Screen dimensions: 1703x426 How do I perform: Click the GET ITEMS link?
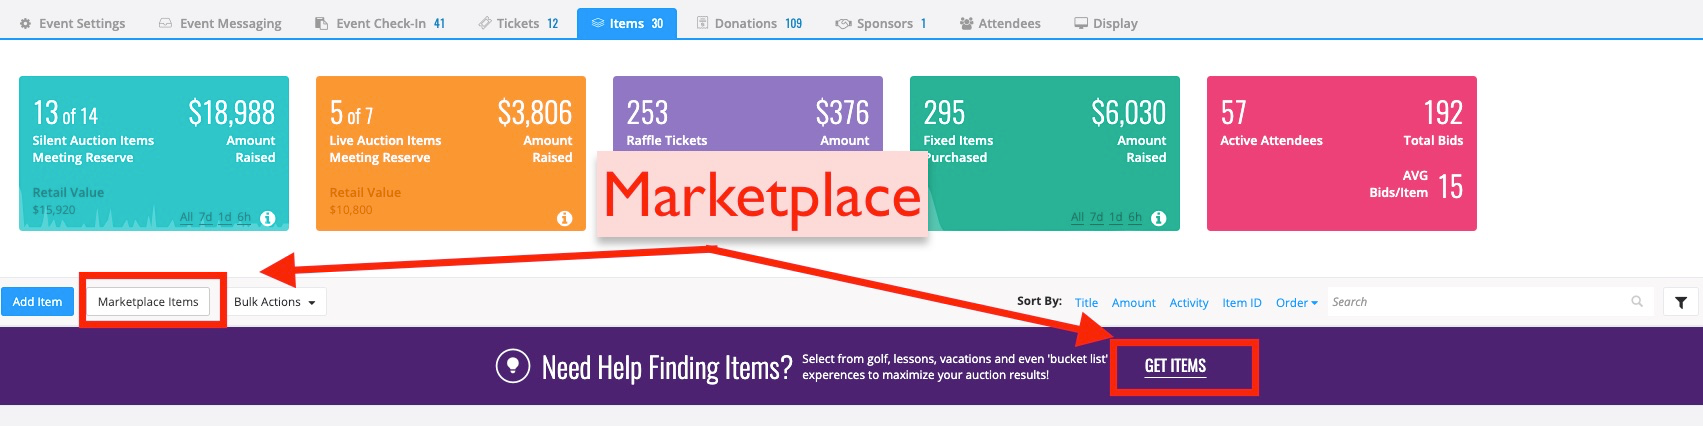click(x=1175, y=366)
